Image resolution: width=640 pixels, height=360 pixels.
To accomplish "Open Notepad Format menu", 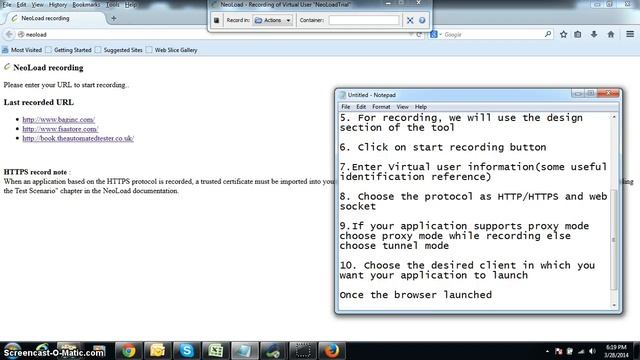I will pos(381,107).
